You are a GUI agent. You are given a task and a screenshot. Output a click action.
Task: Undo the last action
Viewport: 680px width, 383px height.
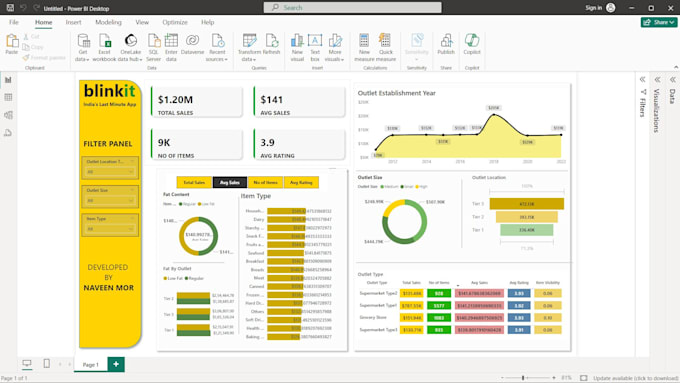[23, 8]
